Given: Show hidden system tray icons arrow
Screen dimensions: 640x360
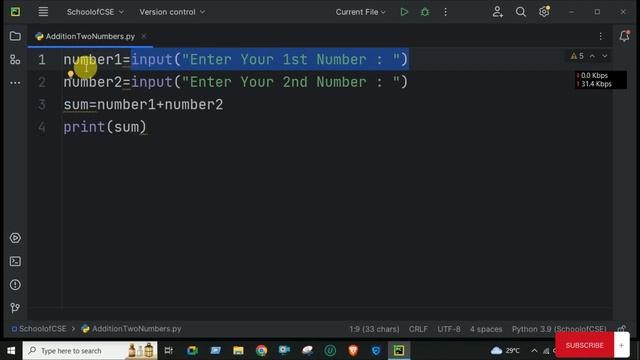Looking at the screenshot, I should tap(534, 351).
